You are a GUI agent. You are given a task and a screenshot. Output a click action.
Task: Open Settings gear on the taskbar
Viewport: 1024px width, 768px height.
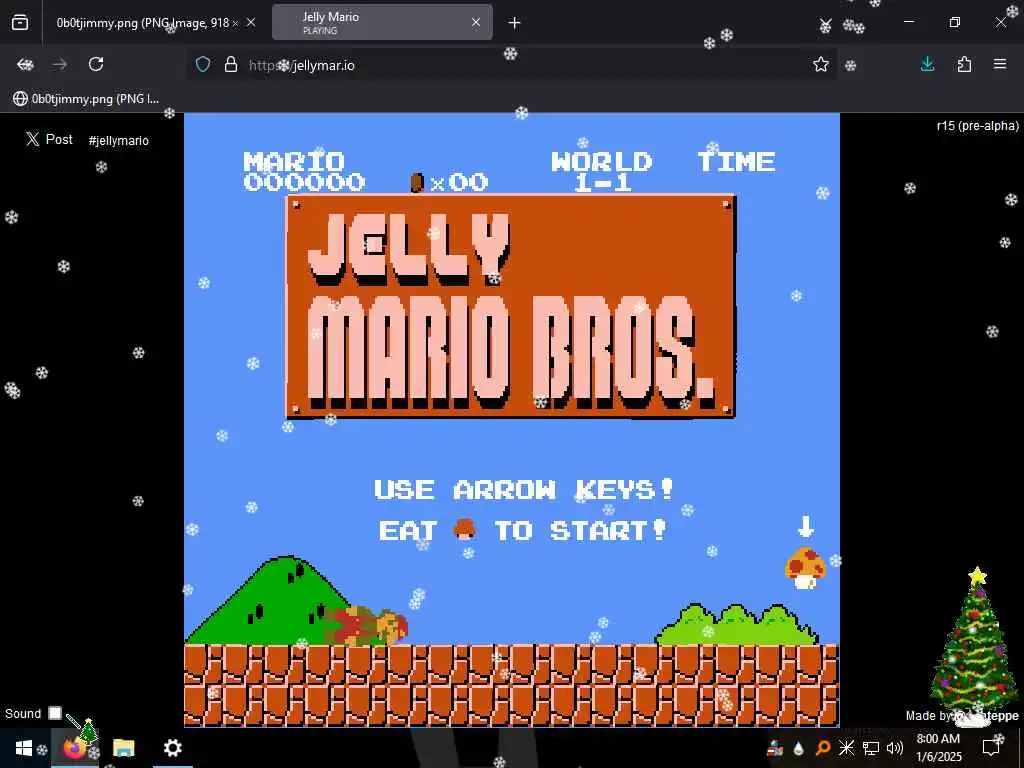coord(172,748)
